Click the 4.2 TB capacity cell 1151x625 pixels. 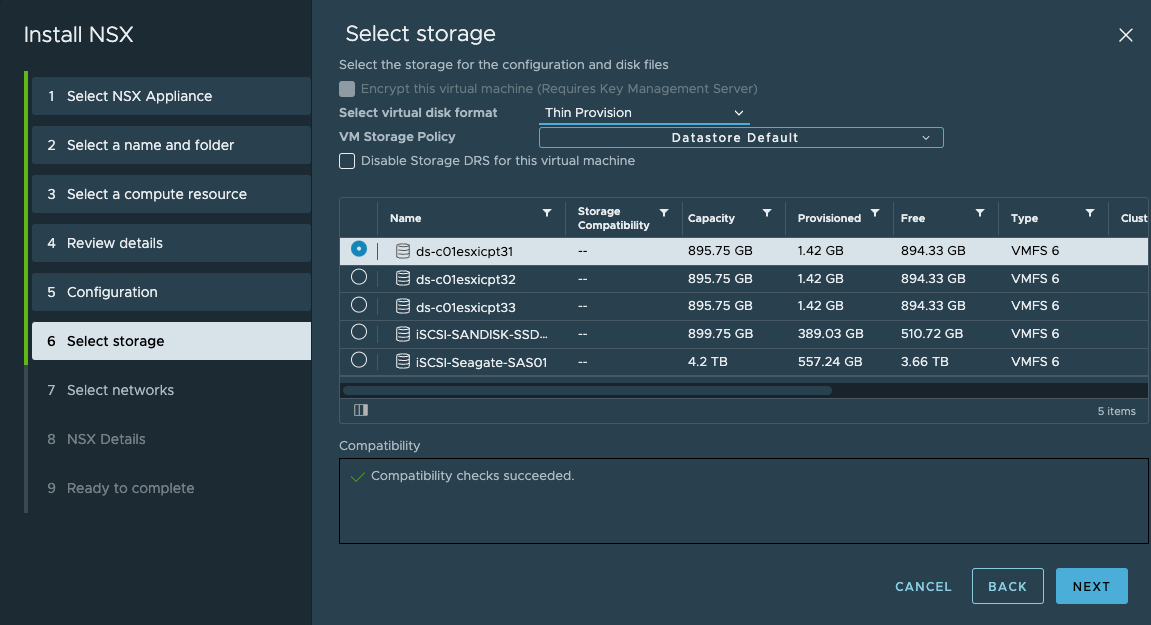pyautogui.click(x=708, y=361)
